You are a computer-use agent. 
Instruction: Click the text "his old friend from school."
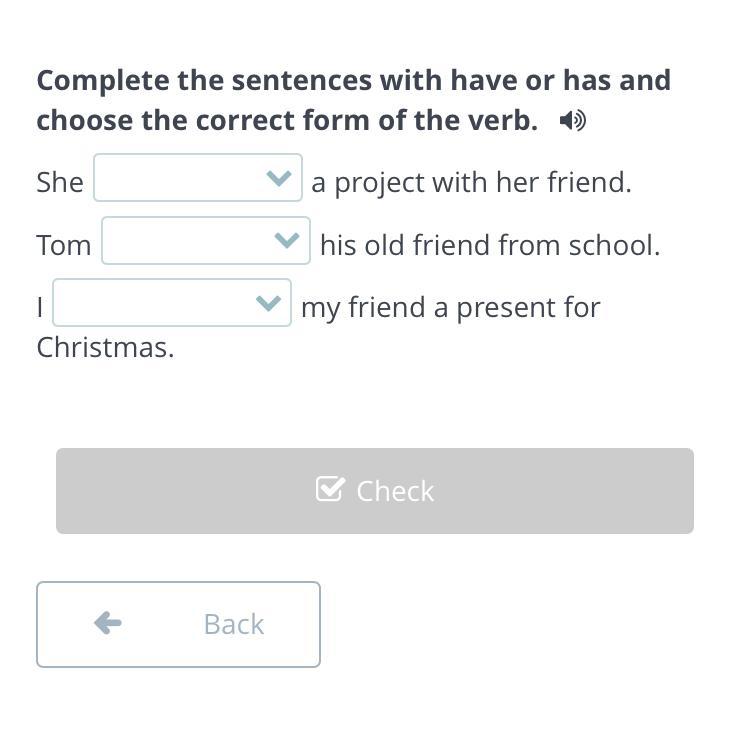click(490, 245)
